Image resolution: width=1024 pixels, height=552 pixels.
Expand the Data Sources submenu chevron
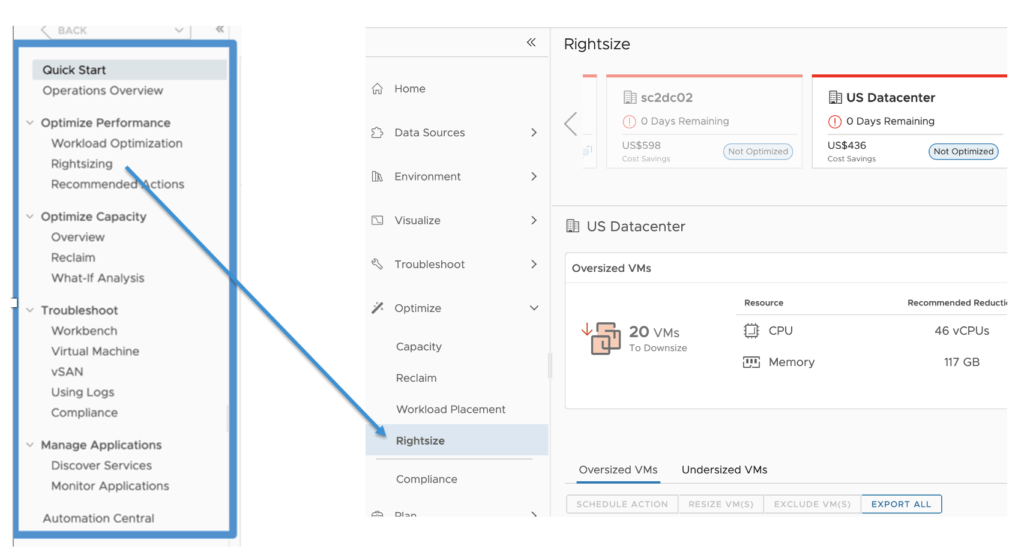click(x=534, y=133)
